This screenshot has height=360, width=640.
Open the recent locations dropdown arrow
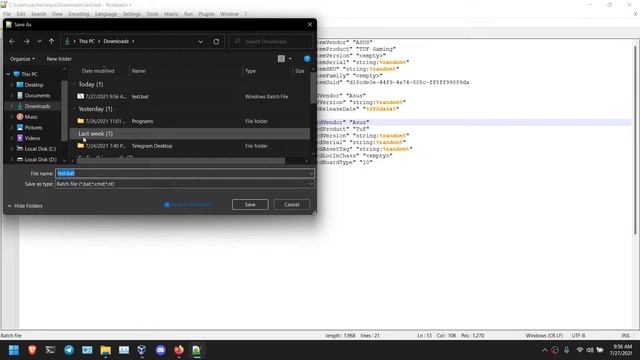pyautogui.click(x=39, y=42)
